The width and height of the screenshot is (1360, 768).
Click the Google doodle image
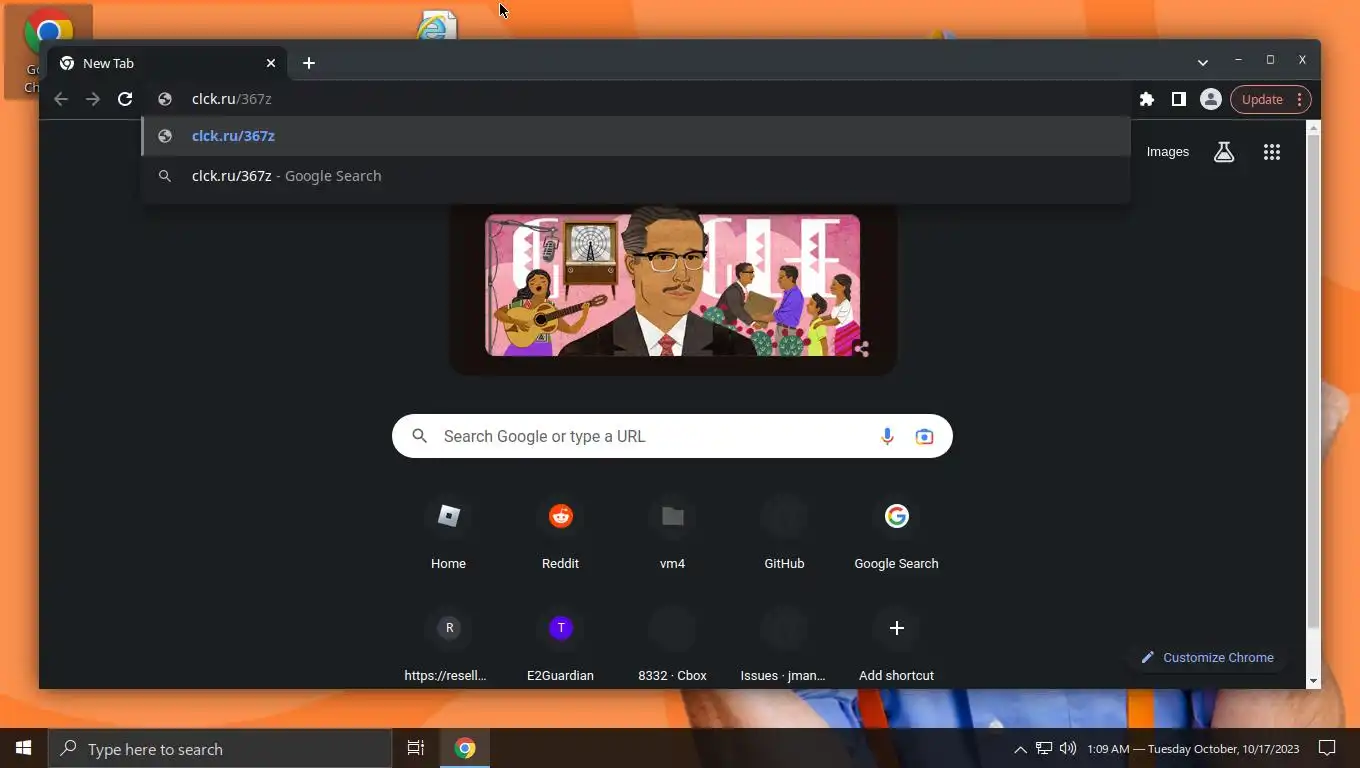pos(672,285)
